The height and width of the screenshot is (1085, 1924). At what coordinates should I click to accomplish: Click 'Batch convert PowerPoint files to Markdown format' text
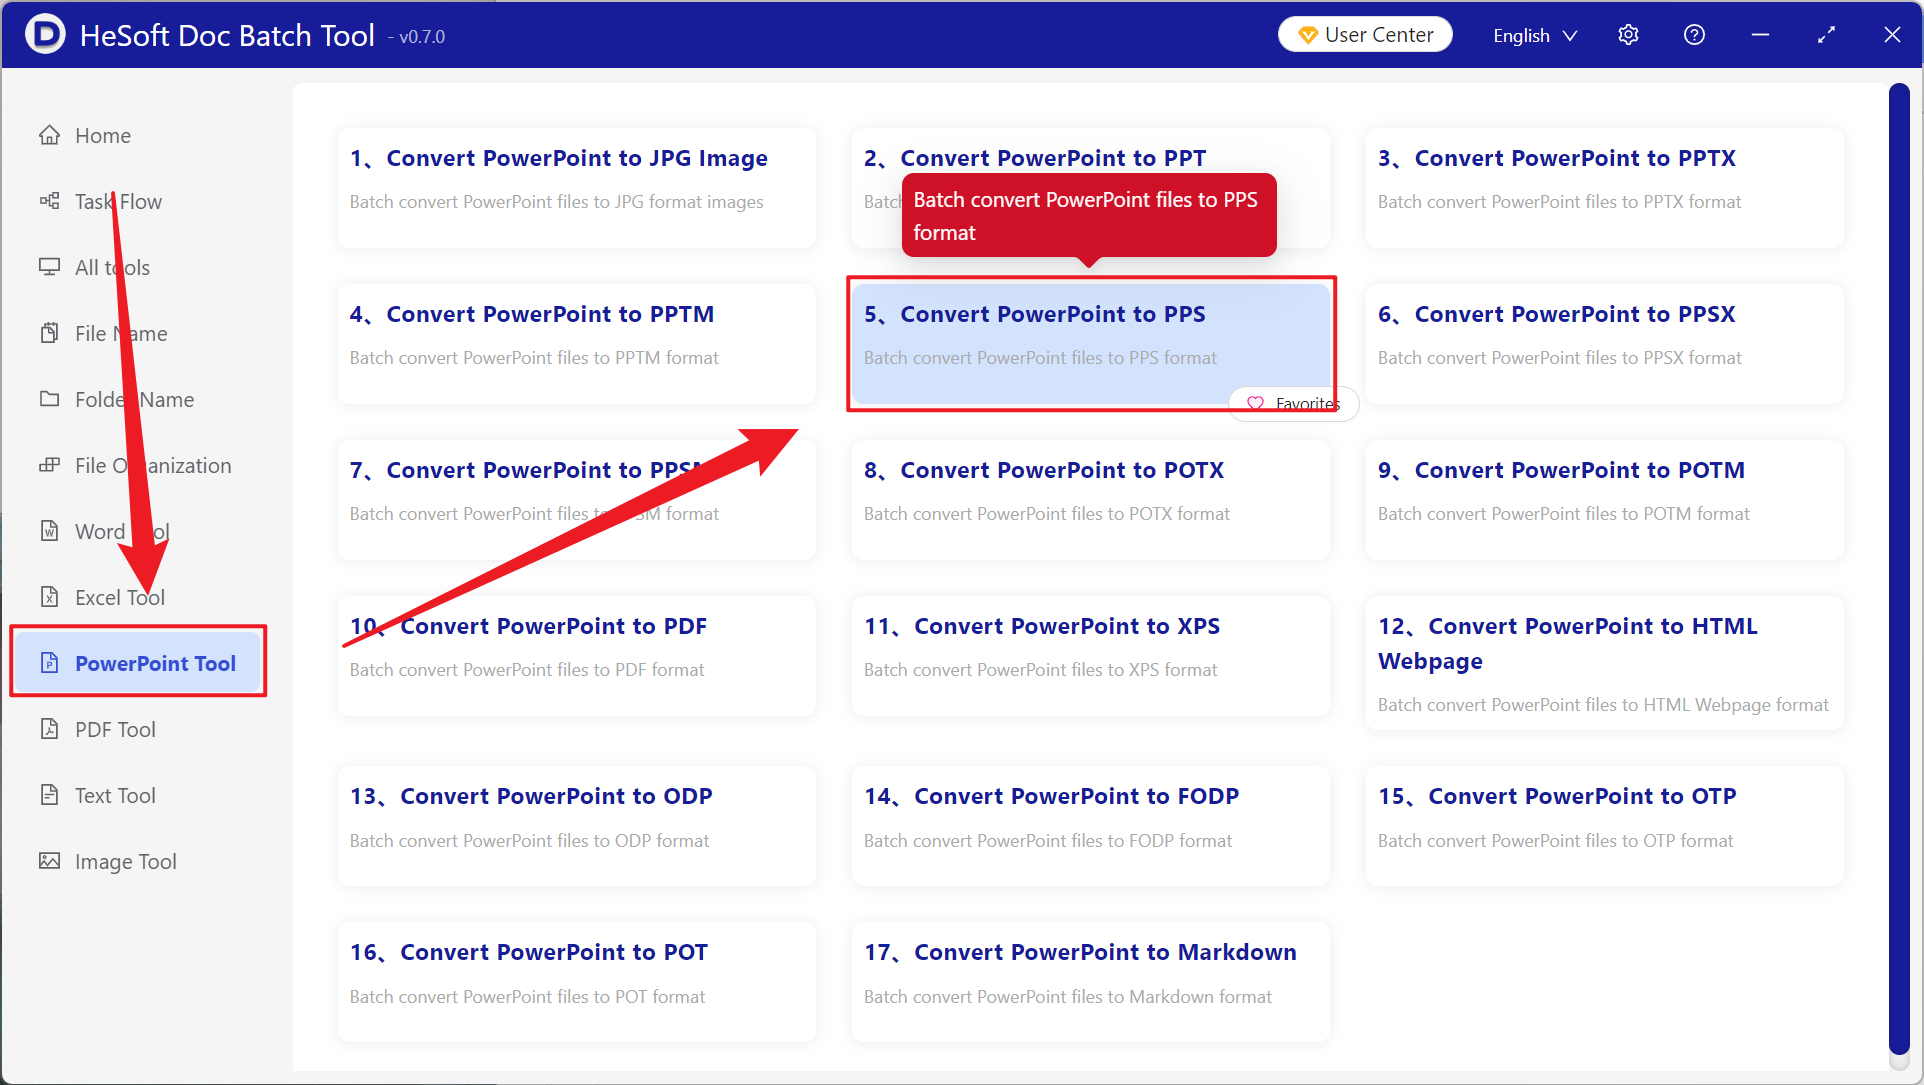(x=1067, y=997)
